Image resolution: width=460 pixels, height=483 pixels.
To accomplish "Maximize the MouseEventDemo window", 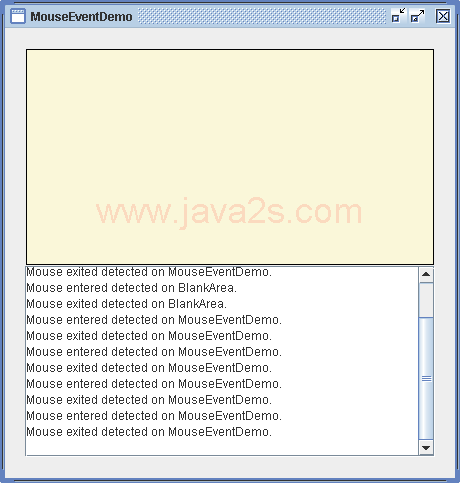I will (x=417, y=16).
